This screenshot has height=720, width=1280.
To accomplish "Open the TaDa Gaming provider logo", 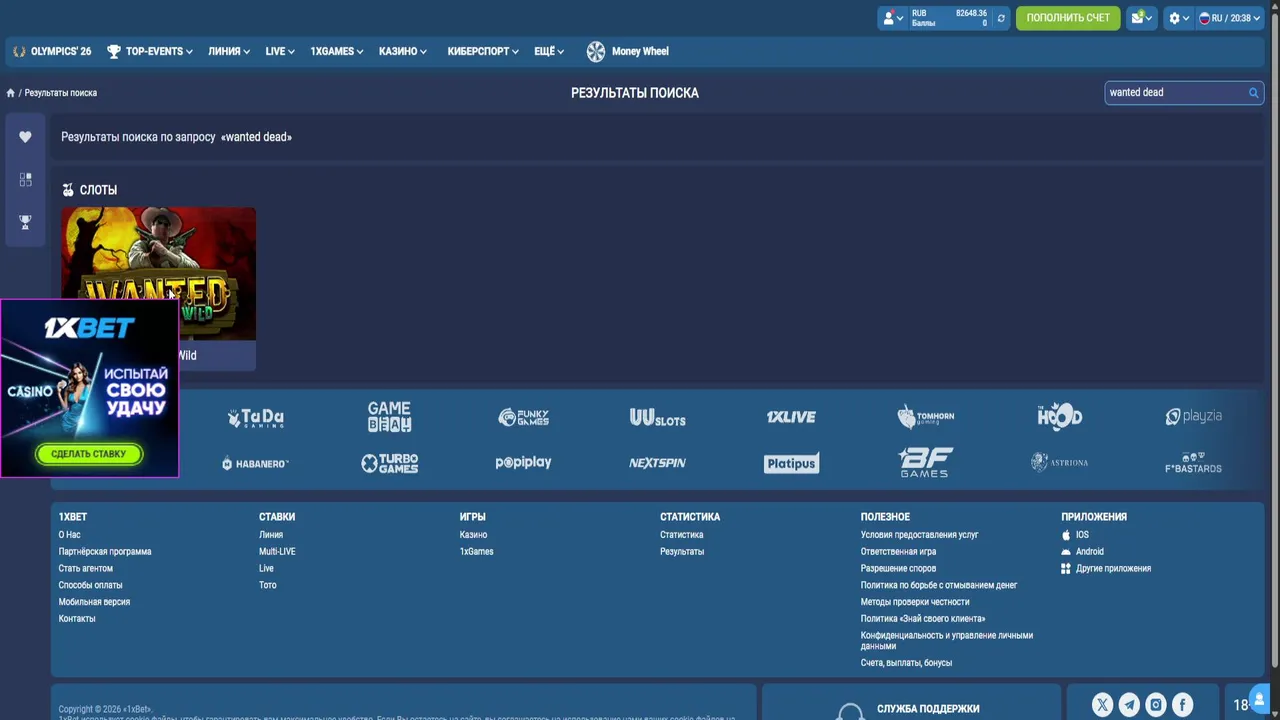I will tap(256, 418).
